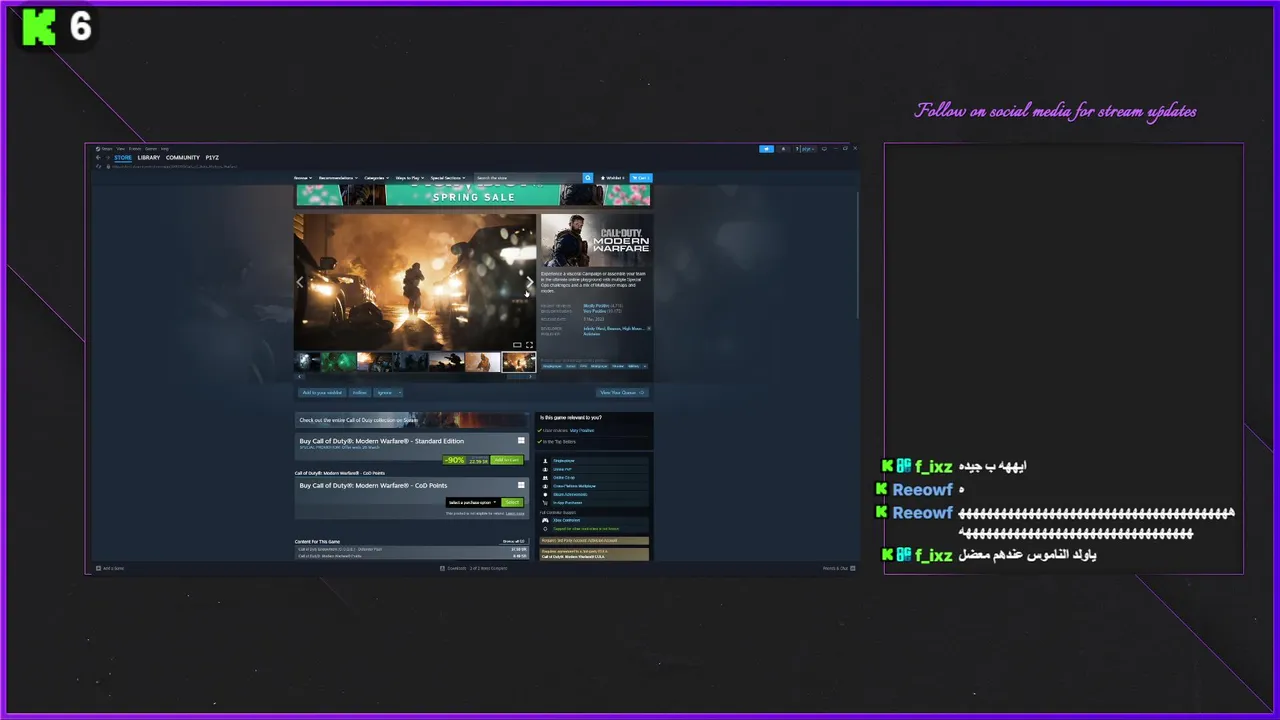Click the In-App Purchases cart icon
Screen dimensions: 1280x720
tap(545, 503)
